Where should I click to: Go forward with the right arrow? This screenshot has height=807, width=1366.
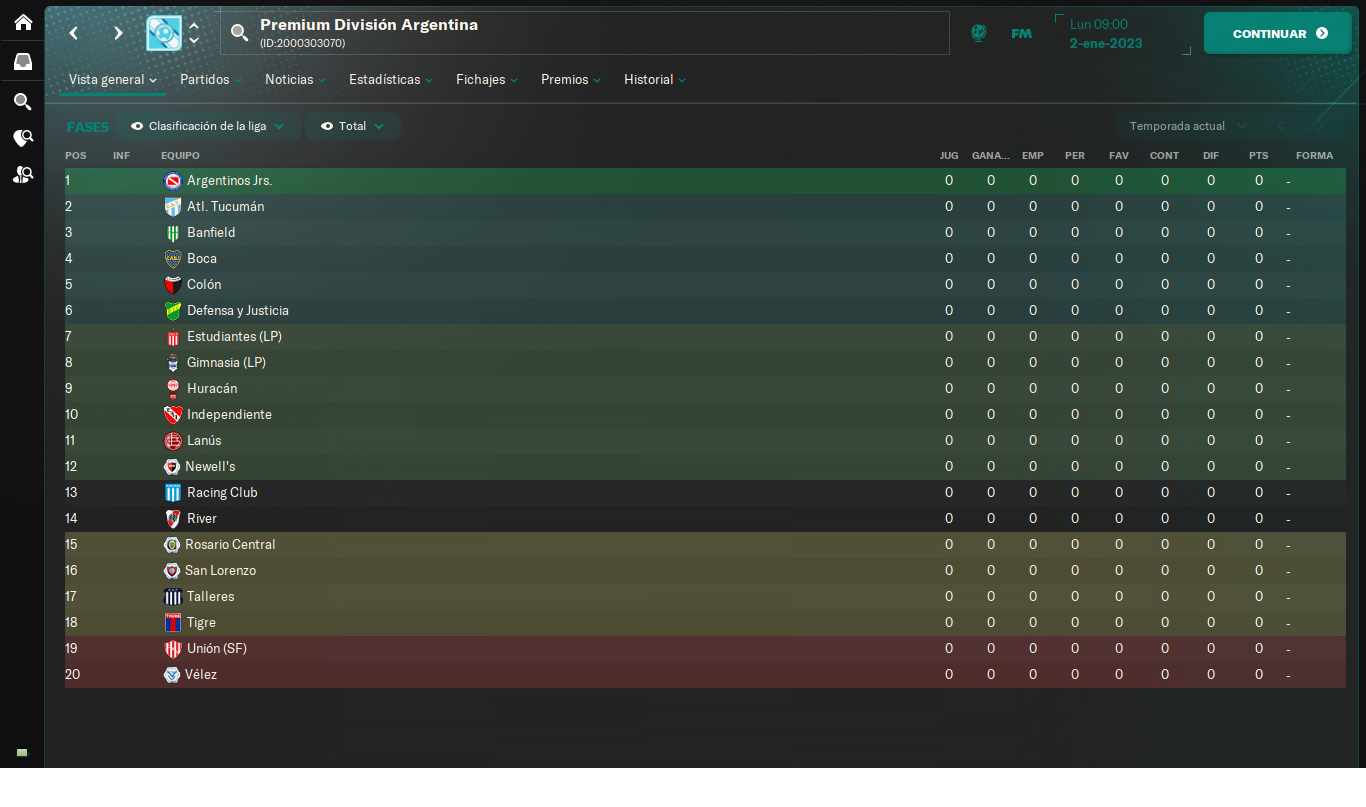(118, 33)
